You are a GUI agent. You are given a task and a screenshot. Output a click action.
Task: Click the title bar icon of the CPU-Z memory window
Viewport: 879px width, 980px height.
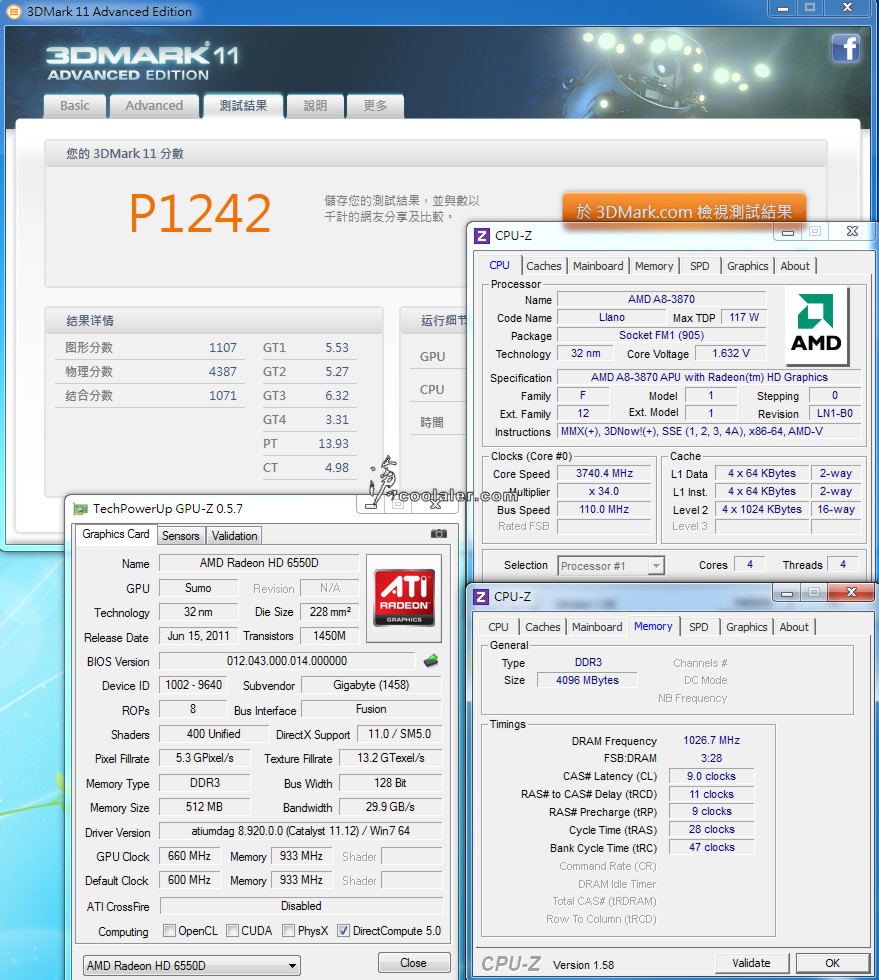[481, 597]
